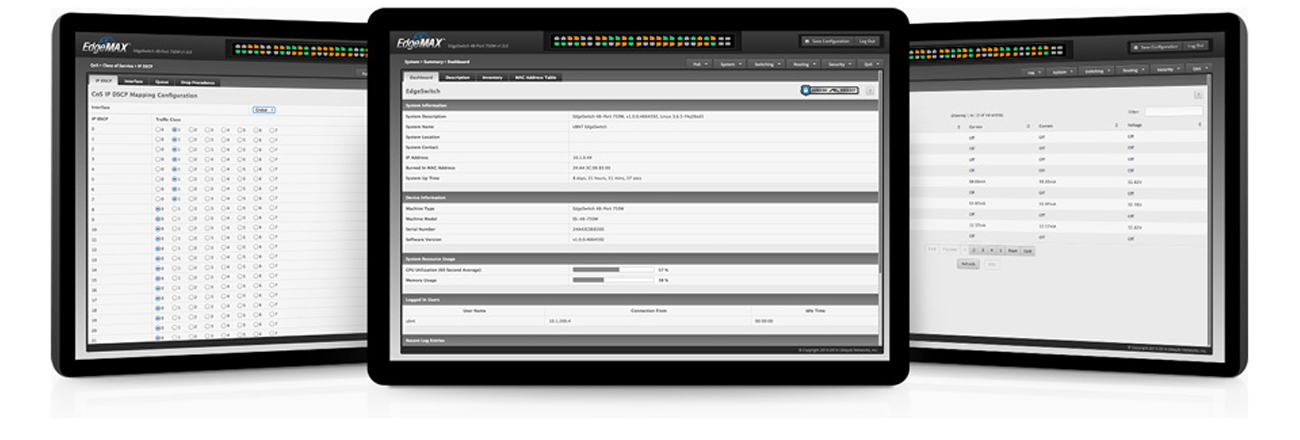Screen dimensions: 1300x440
Task: Select traffic class 7 for IP DSCP 0
Action: pyautogui.click(x=274, y=130)
